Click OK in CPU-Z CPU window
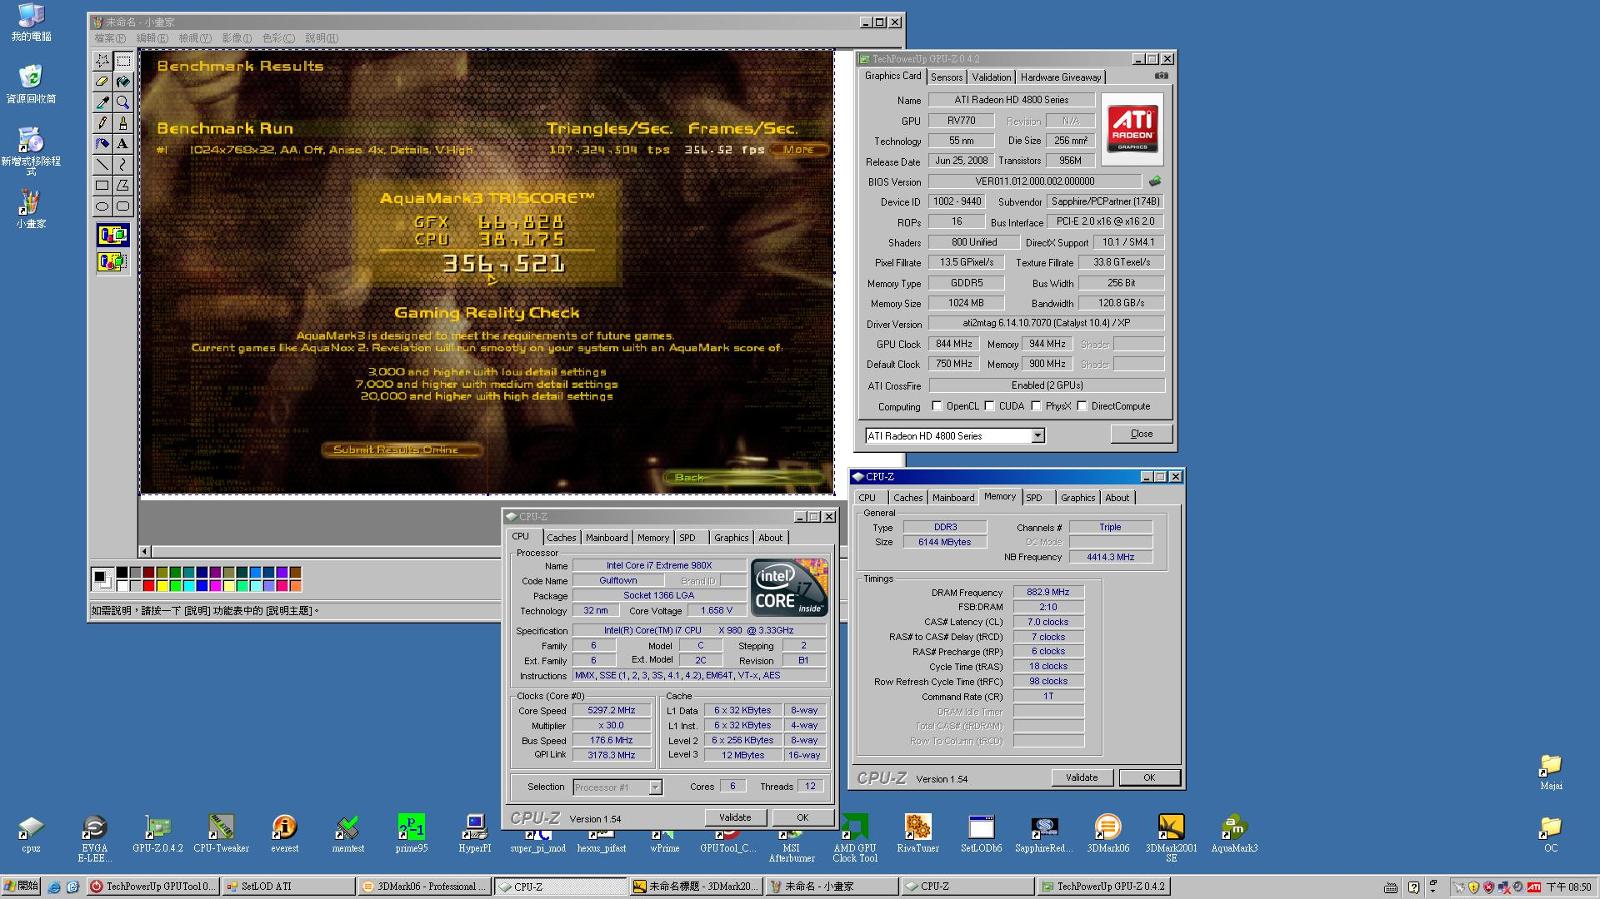The width and height of the screenshot is (1600, 899). point(802,817)
